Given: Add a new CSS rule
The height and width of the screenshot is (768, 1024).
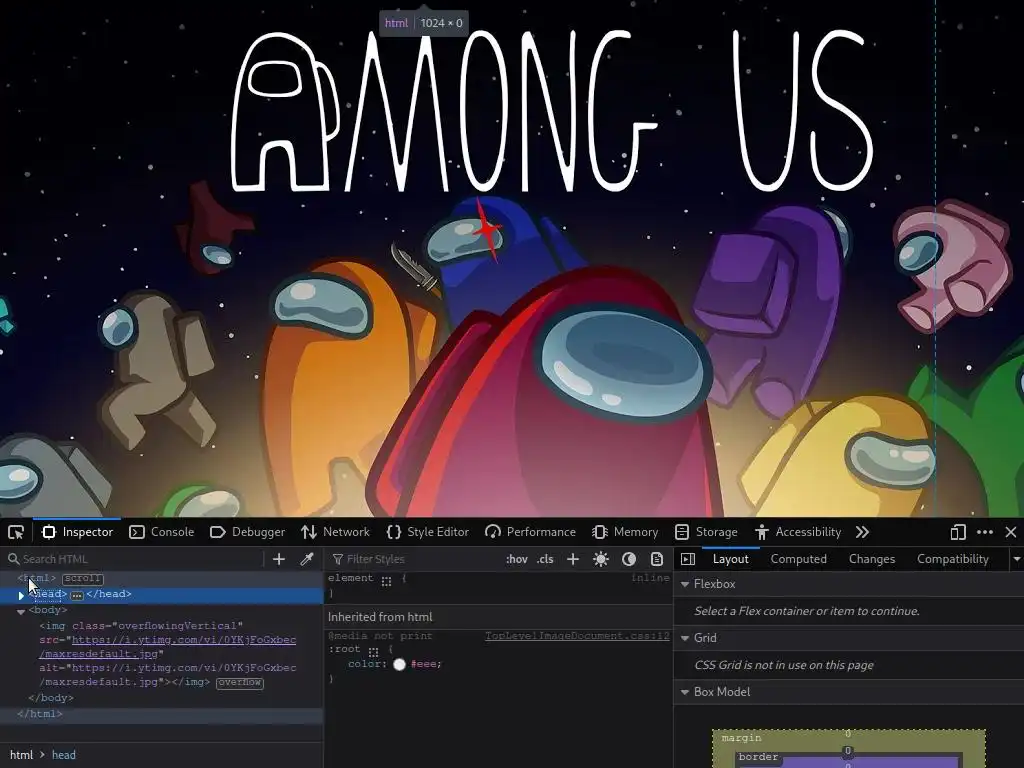Looking at the screenshot, I should point(573,559).
